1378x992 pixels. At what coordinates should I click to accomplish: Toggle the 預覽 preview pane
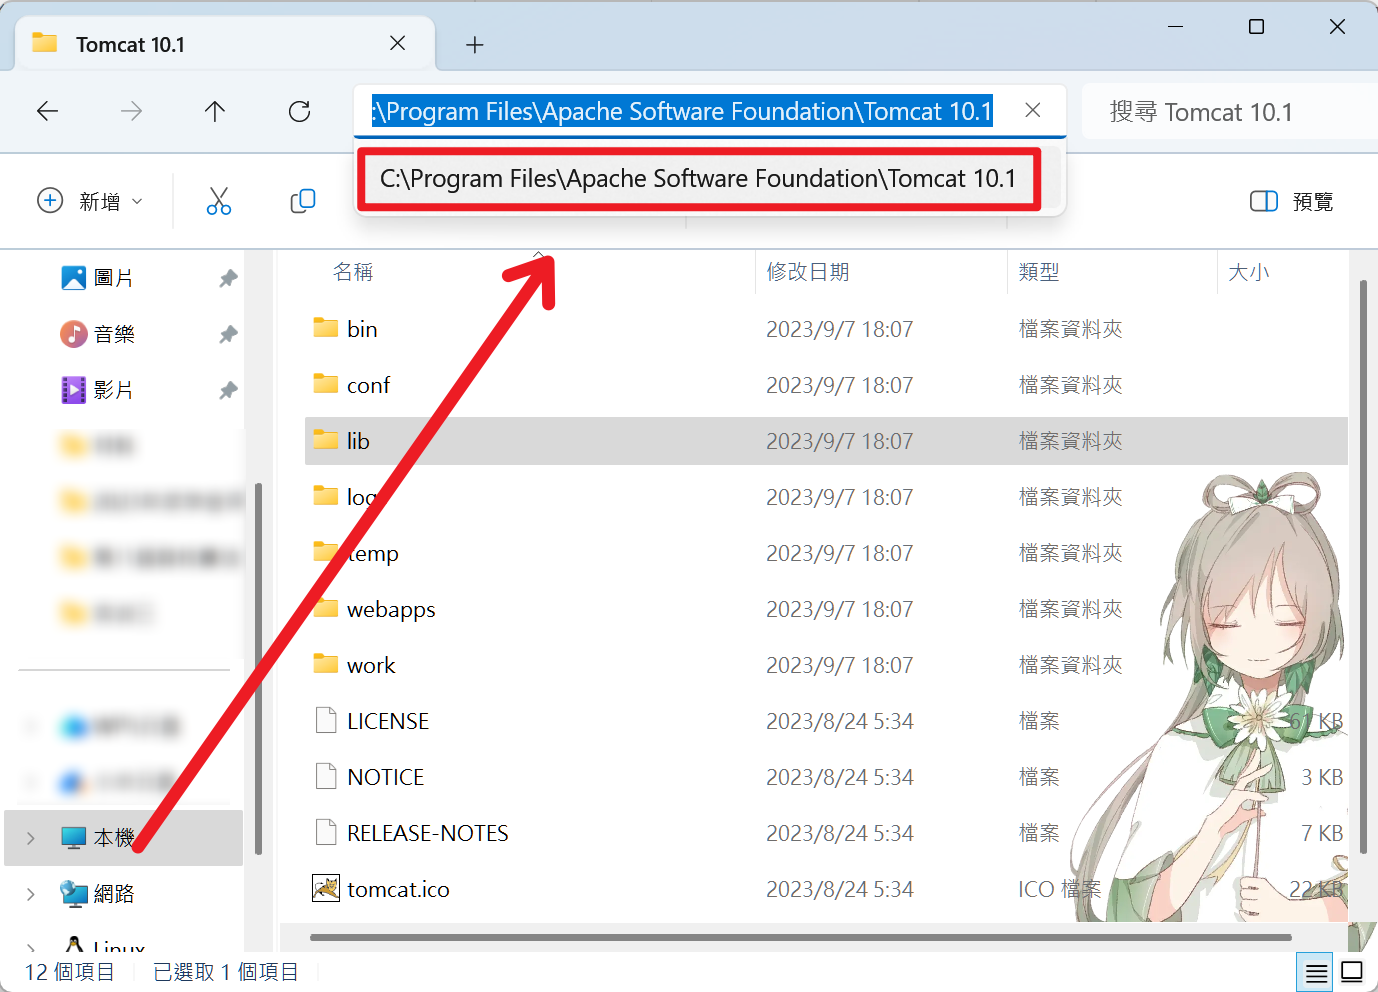point(1292,201)
